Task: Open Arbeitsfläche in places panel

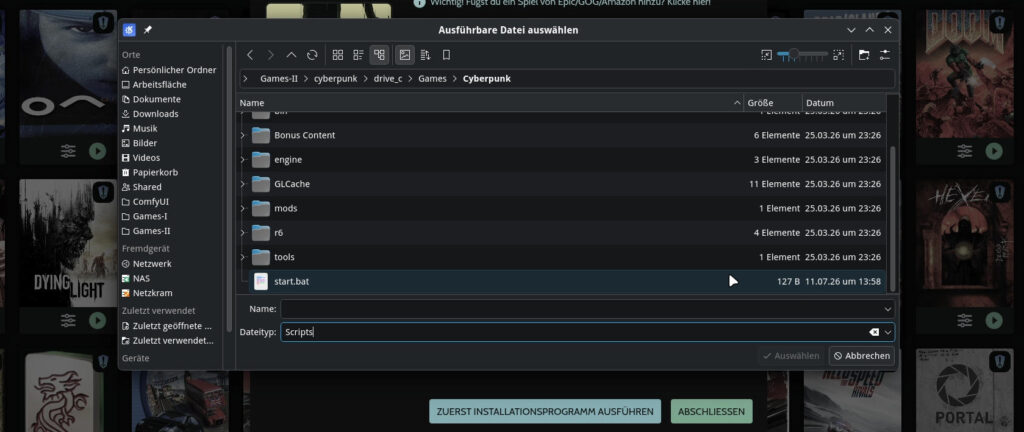Action: pyautogui.click(x=153, y=85)
